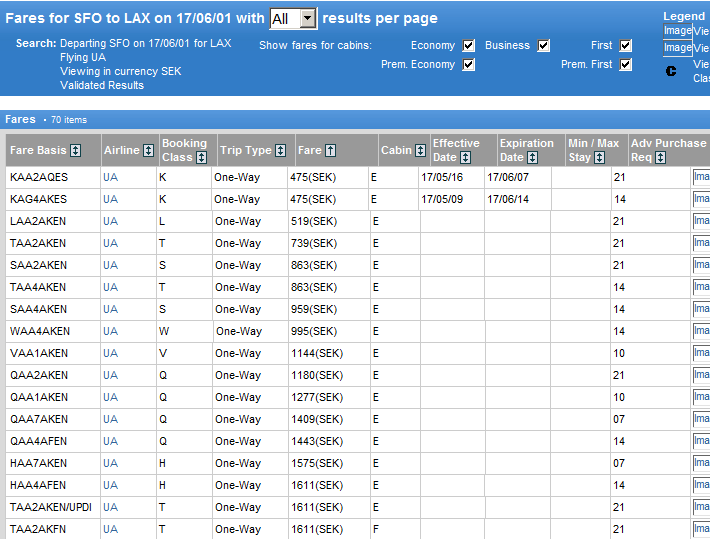
Task: Click the Airline column sort icon
Action: click(148, 150)
